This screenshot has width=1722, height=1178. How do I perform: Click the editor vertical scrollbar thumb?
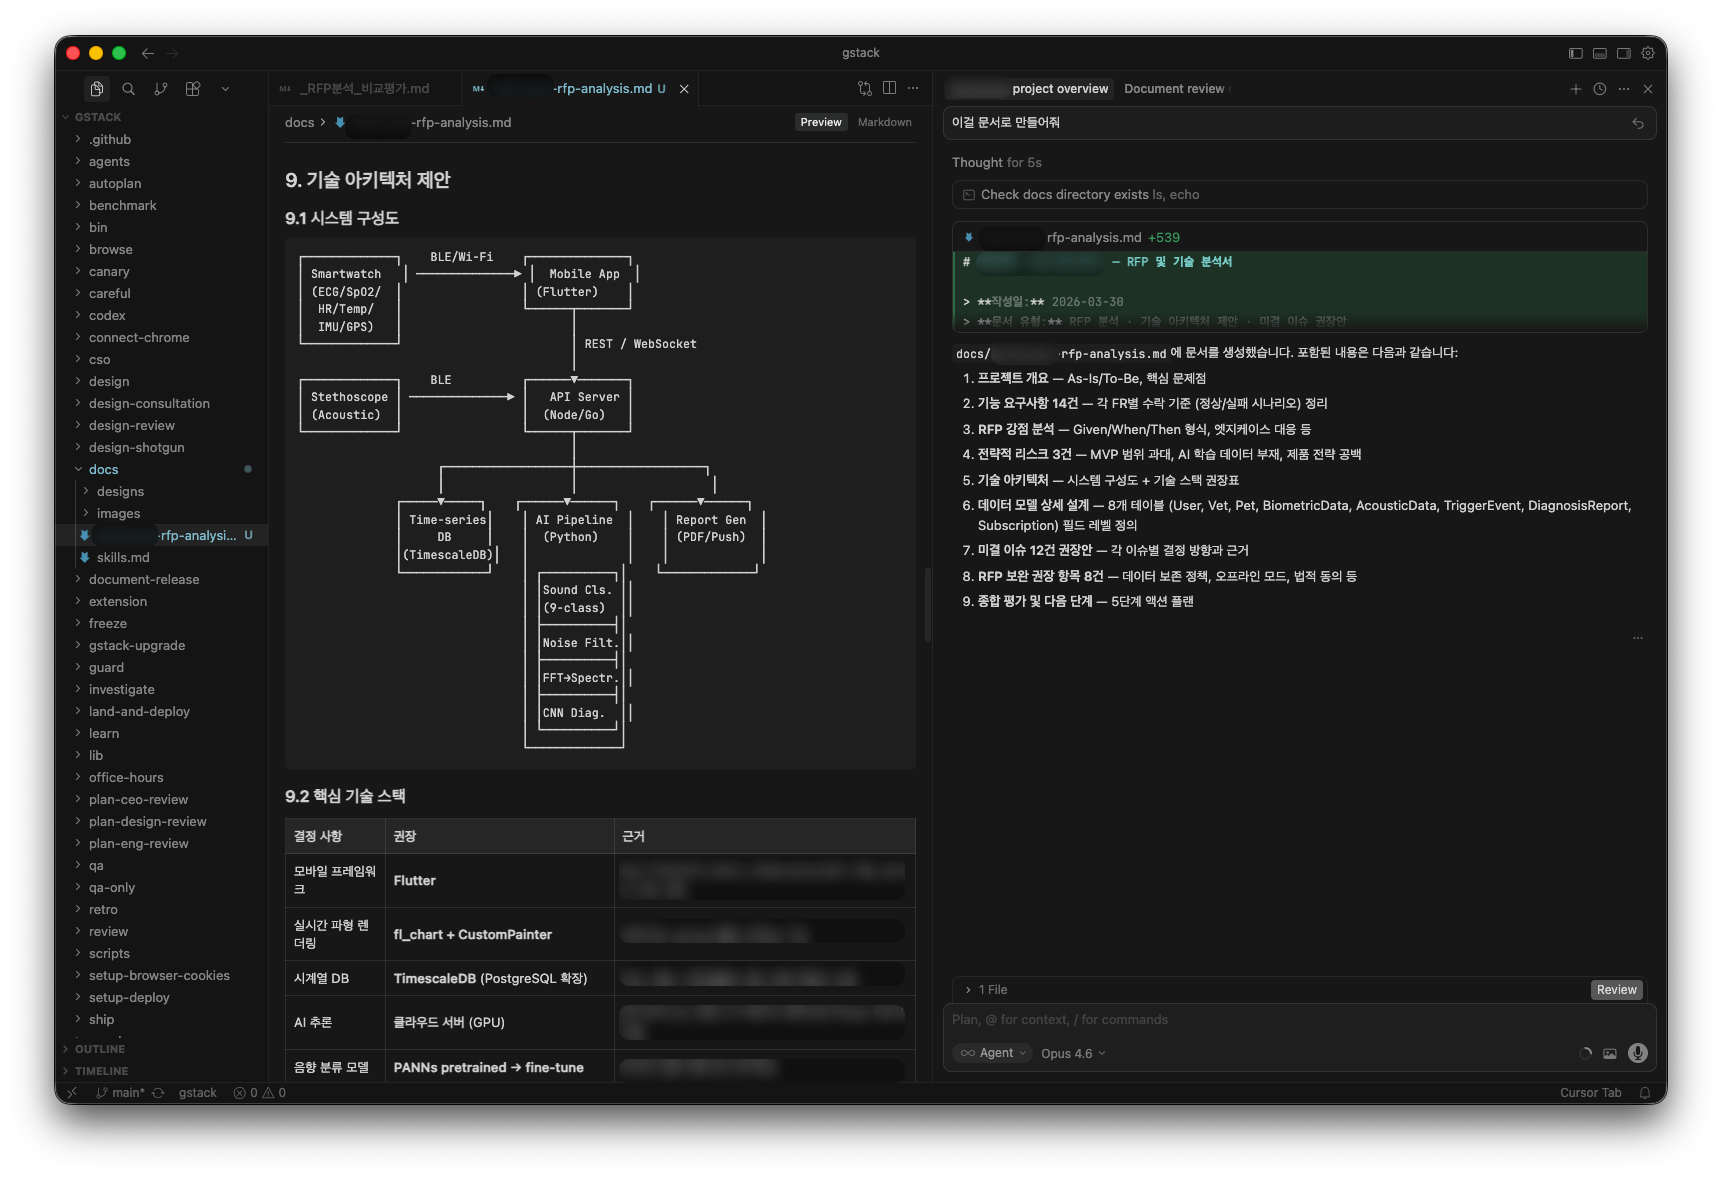coord(927,605)
